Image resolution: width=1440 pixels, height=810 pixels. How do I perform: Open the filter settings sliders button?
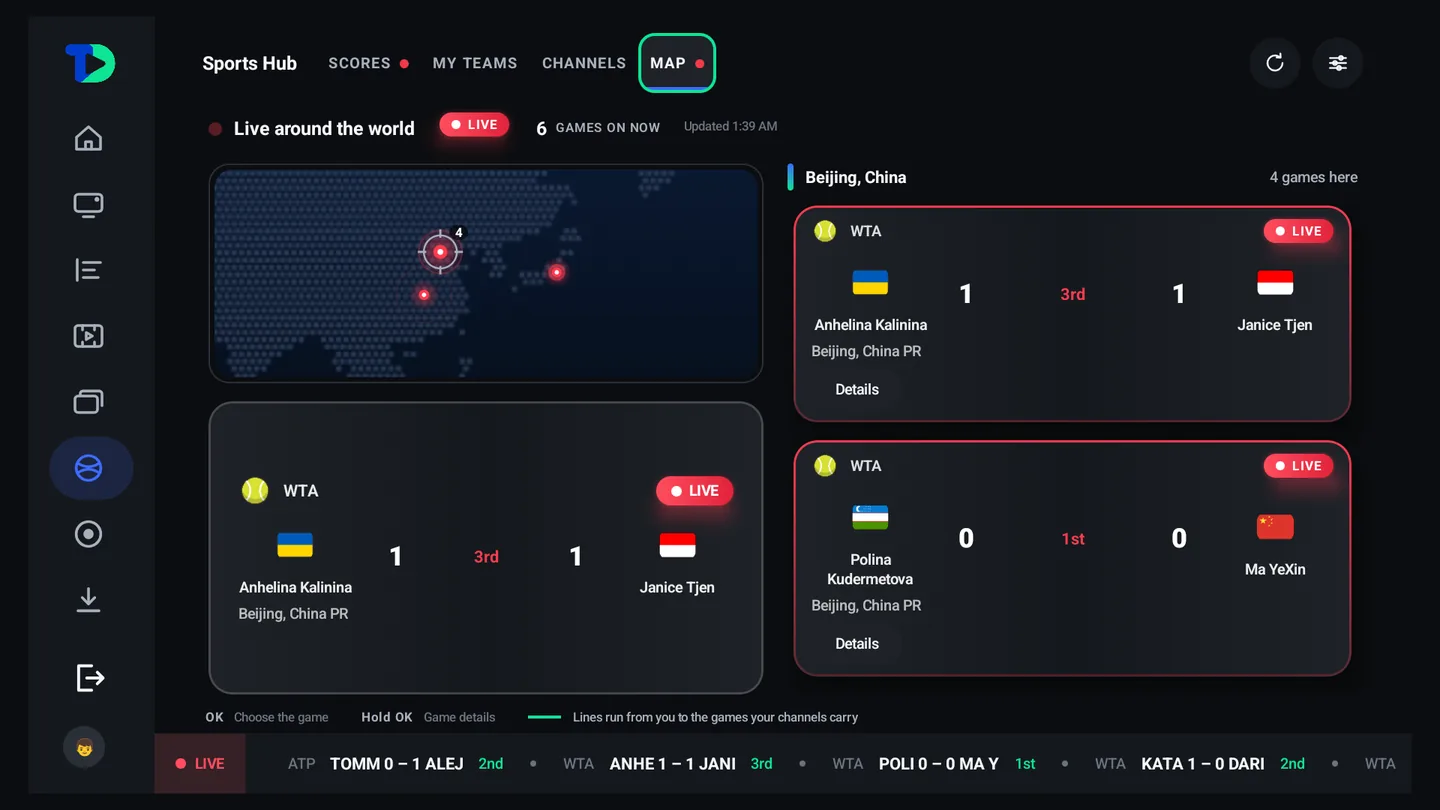[1338, 63]
